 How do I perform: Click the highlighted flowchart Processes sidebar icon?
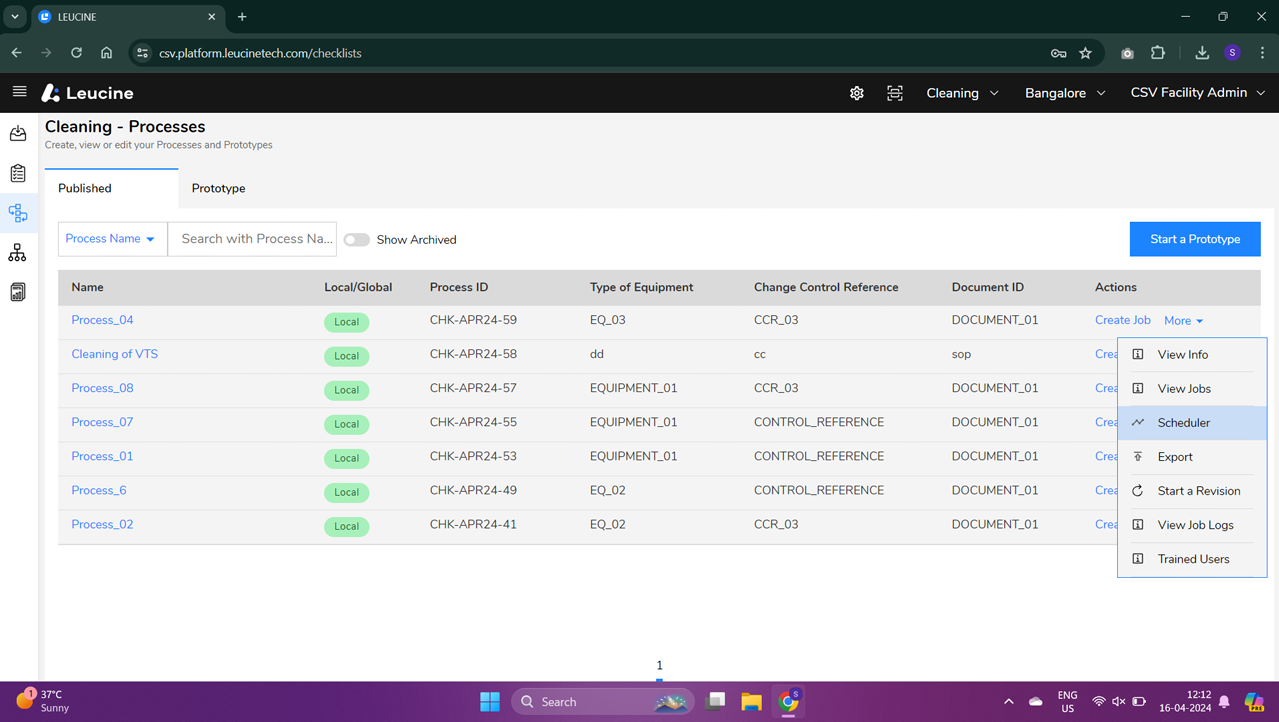17,212
